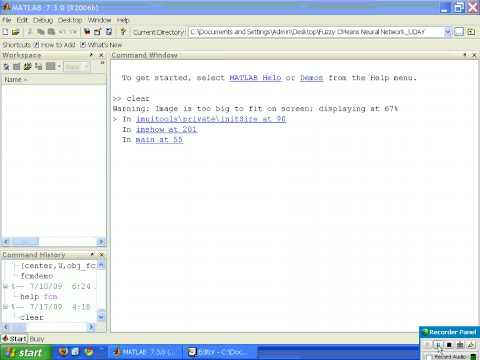Viewport: 480px width, 360px height.
Task: Go up one directory level
Action: (471, 32)
